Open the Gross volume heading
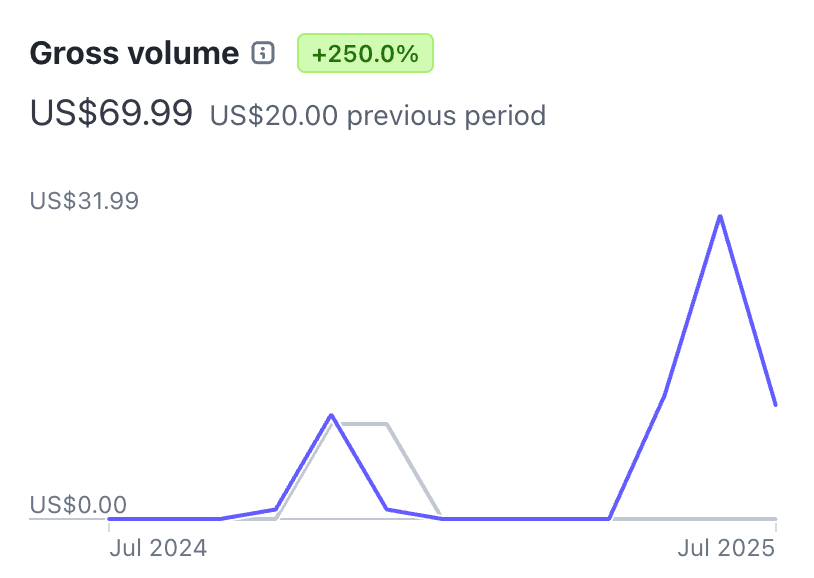 pyautogui.click(x=134, y=54)
